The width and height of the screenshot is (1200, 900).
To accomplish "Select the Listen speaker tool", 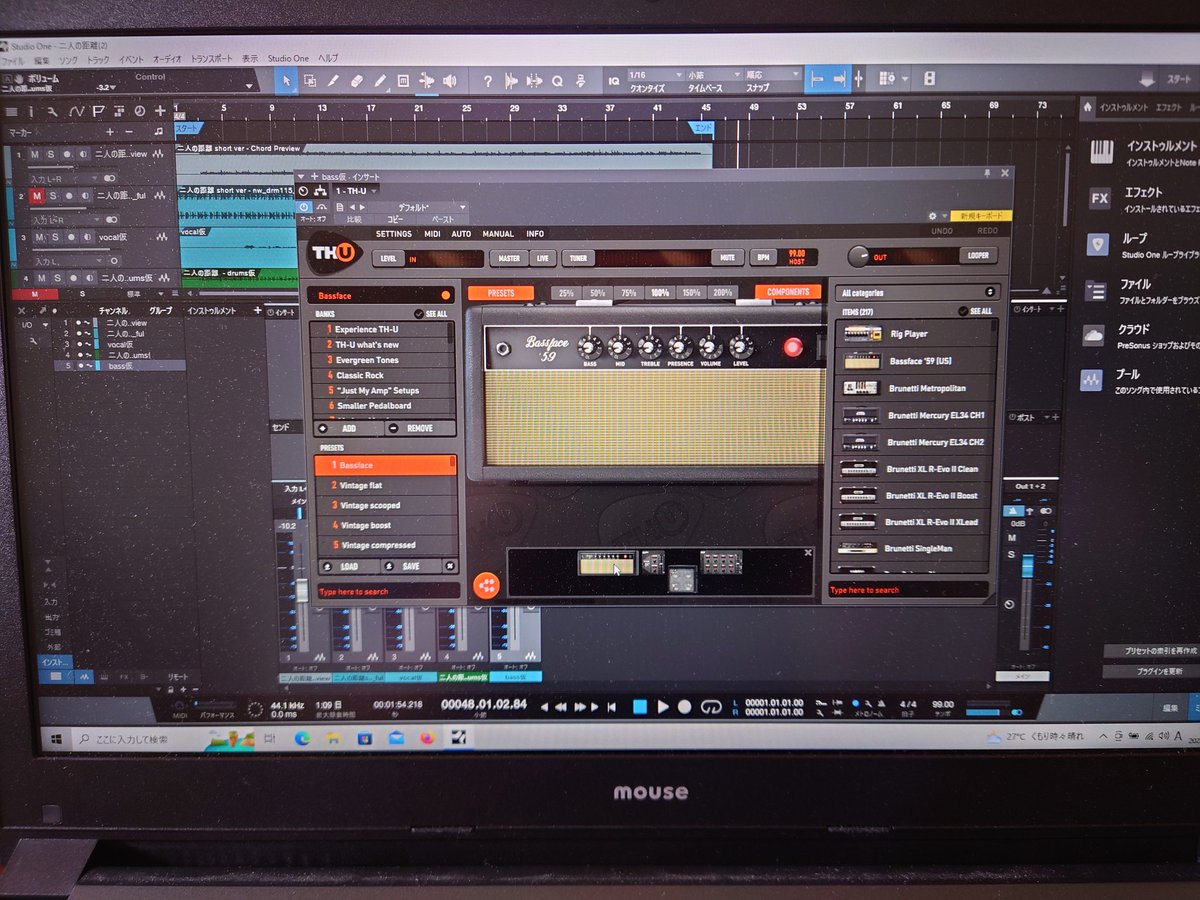I will [x=450, y=81].
